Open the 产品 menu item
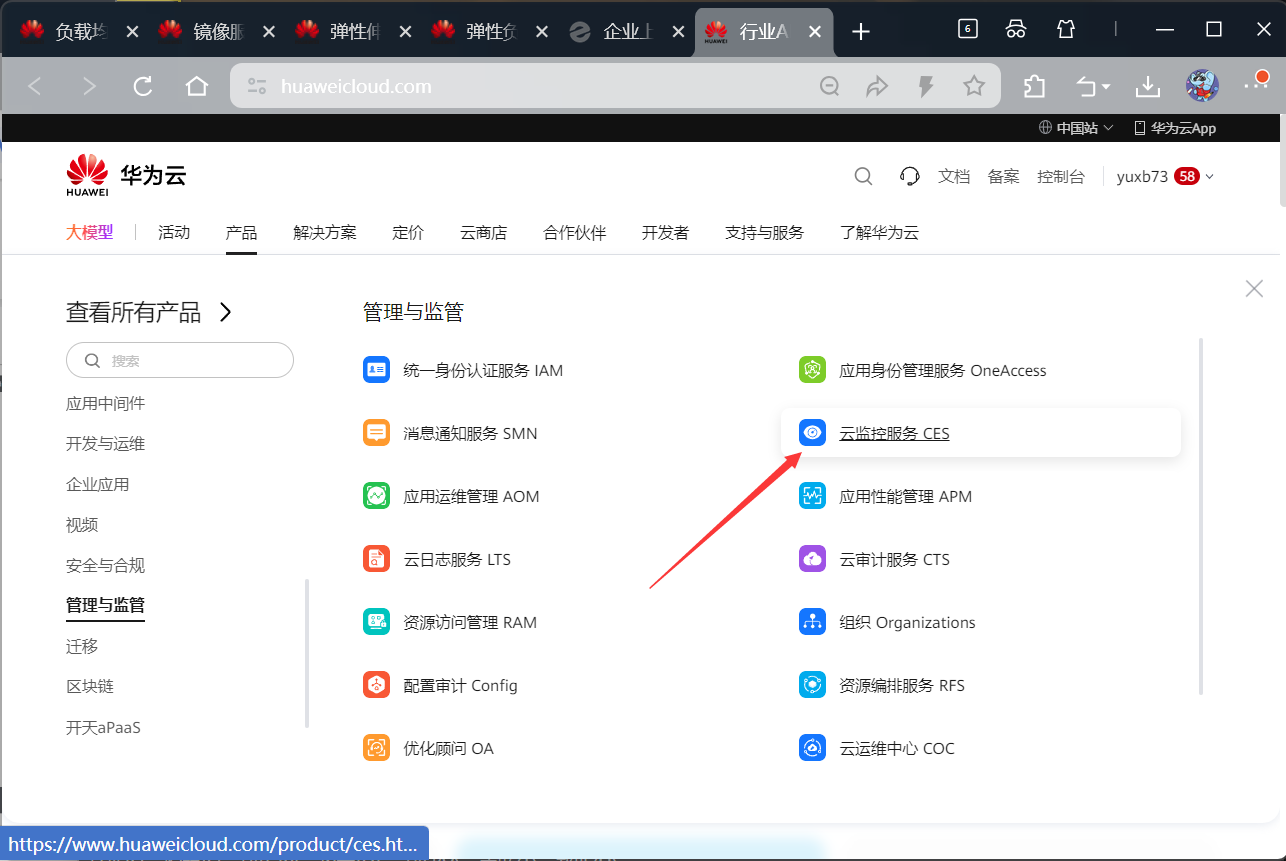This screenshot has width=1286, height=861. pyautogui.click(x=241, y=232)
